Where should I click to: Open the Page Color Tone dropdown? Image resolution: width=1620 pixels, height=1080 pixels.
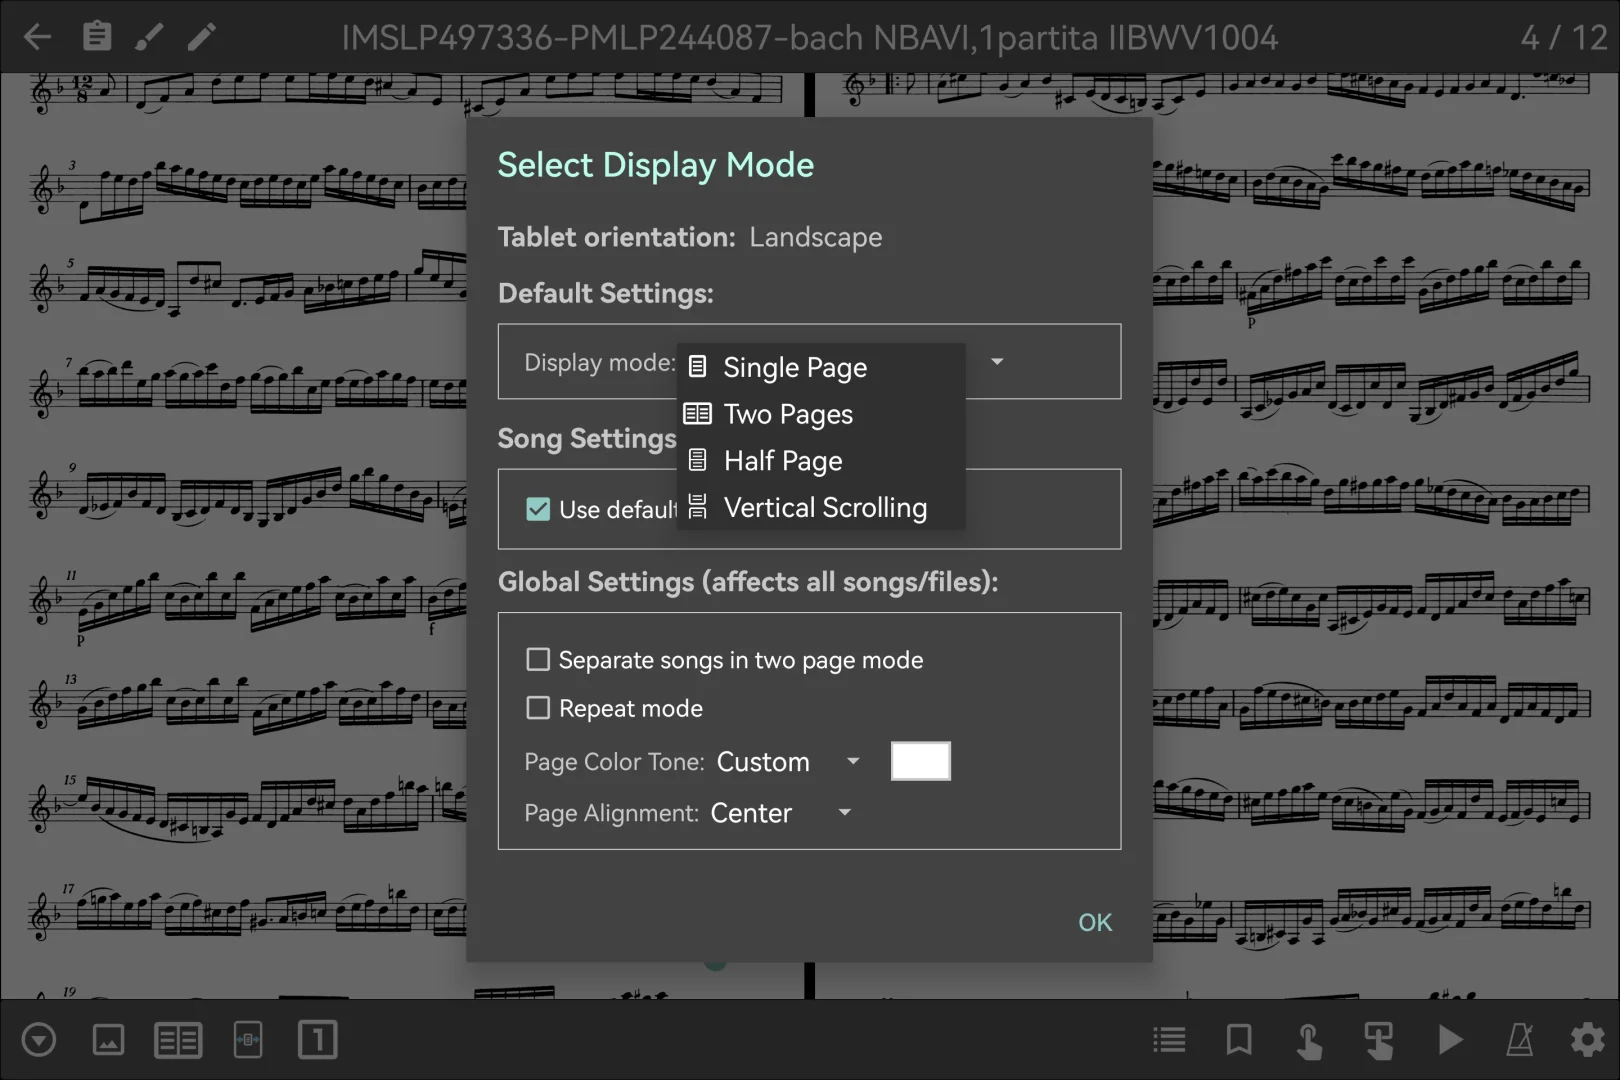788,762
